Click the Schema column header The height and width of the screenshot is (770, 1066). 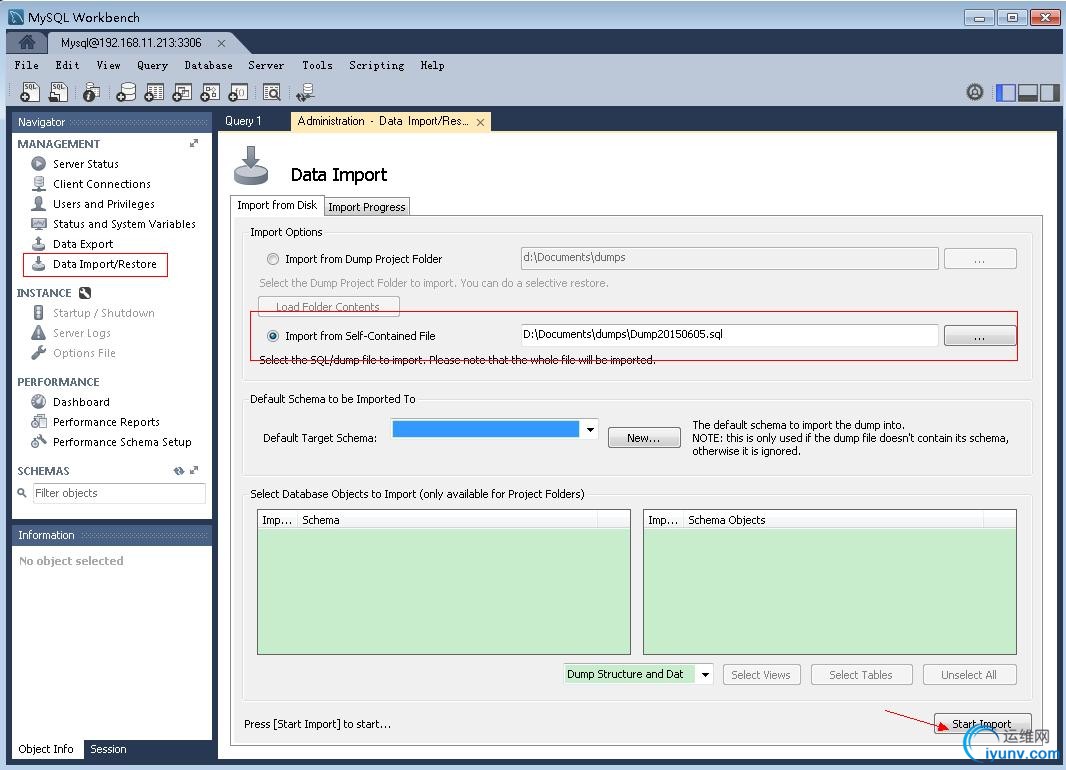click(447, 520)
